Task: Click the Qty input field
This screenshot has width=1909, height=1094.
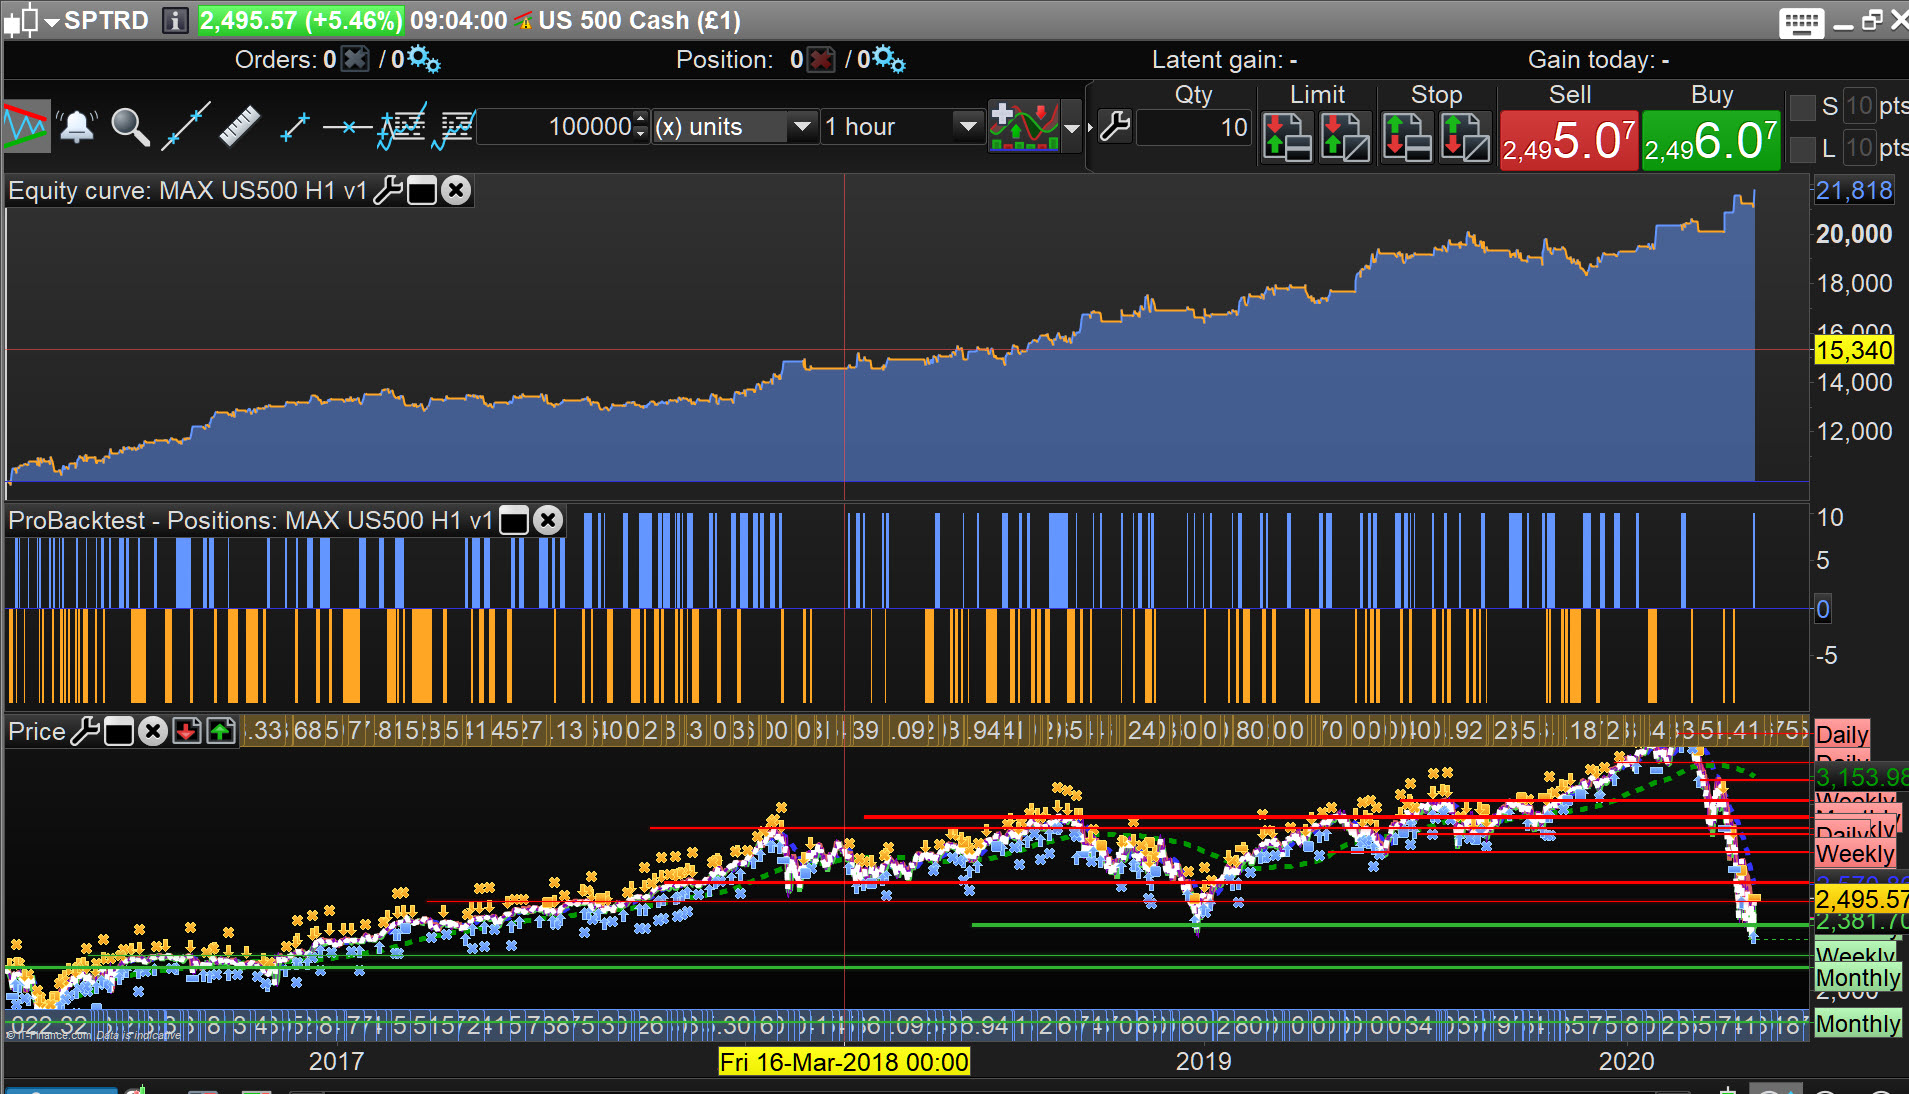Action: click(x=1194, y=127)
